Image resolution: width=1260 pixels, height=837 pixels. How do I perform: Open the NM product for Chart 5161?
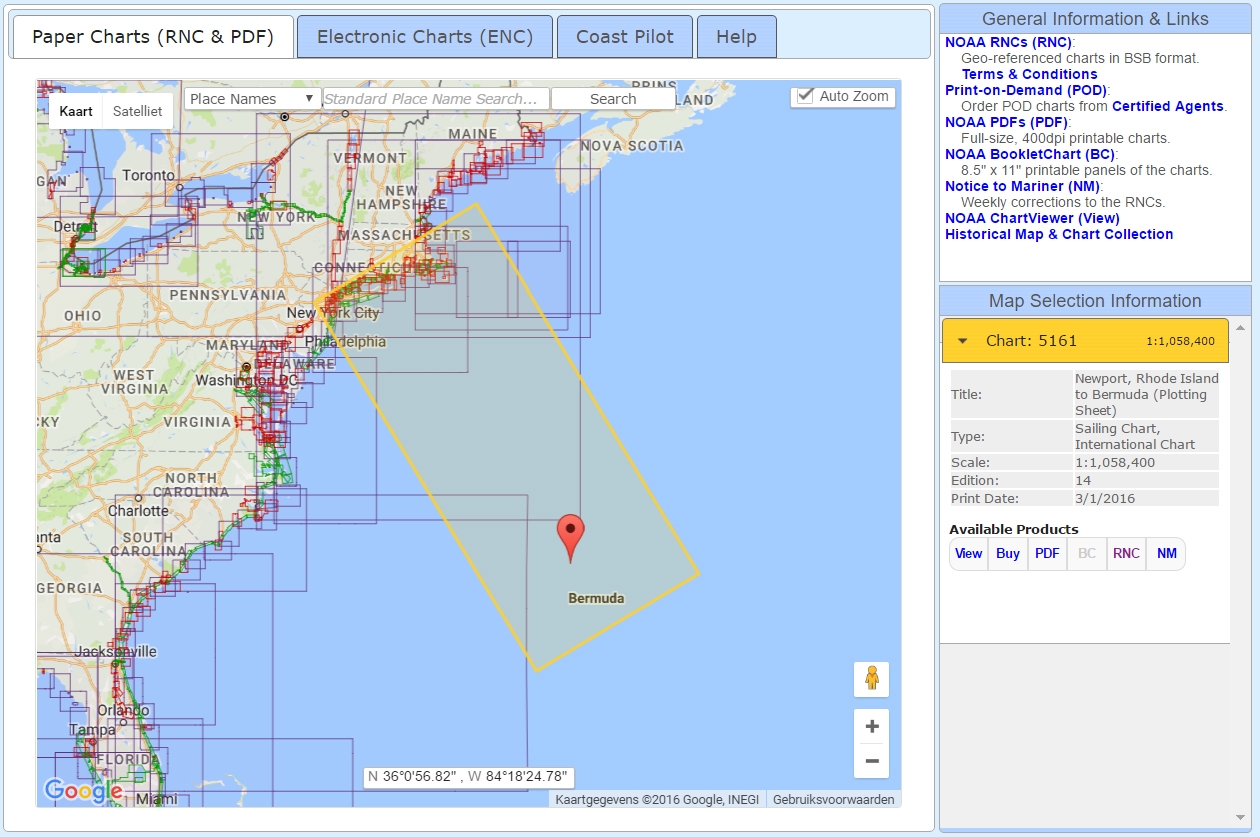1165,553
